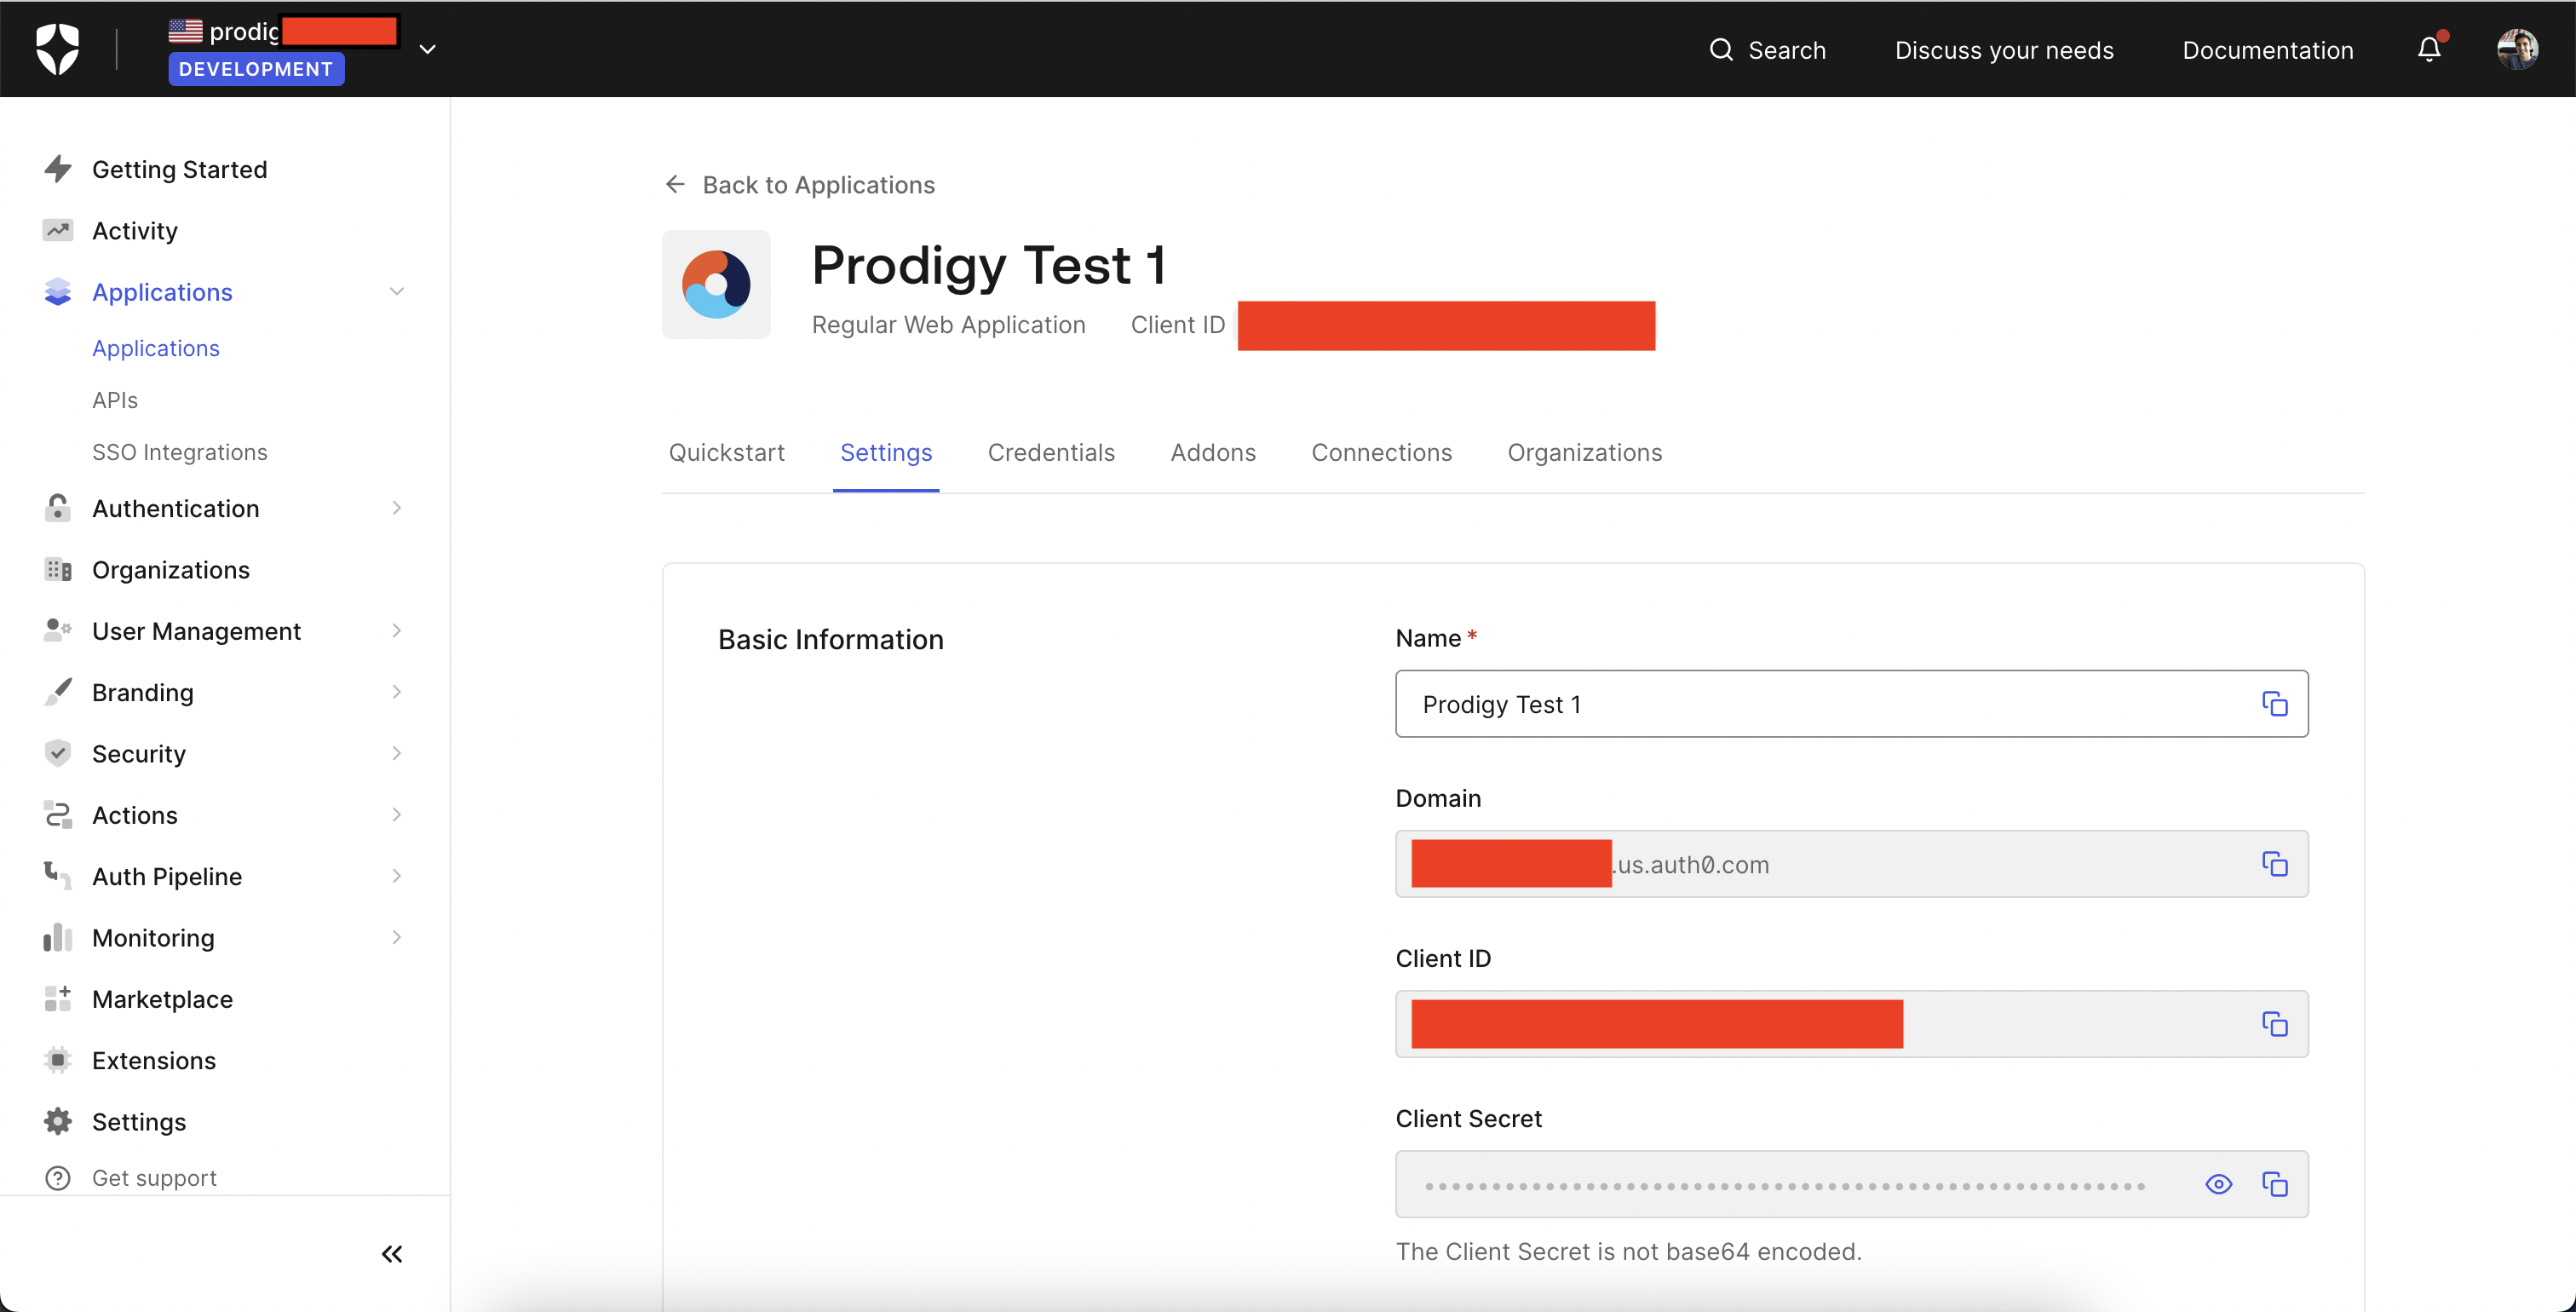This screenshot has width=2576, height=1312.
Task: Expand the Authentication section chevron
Action: 396,508
